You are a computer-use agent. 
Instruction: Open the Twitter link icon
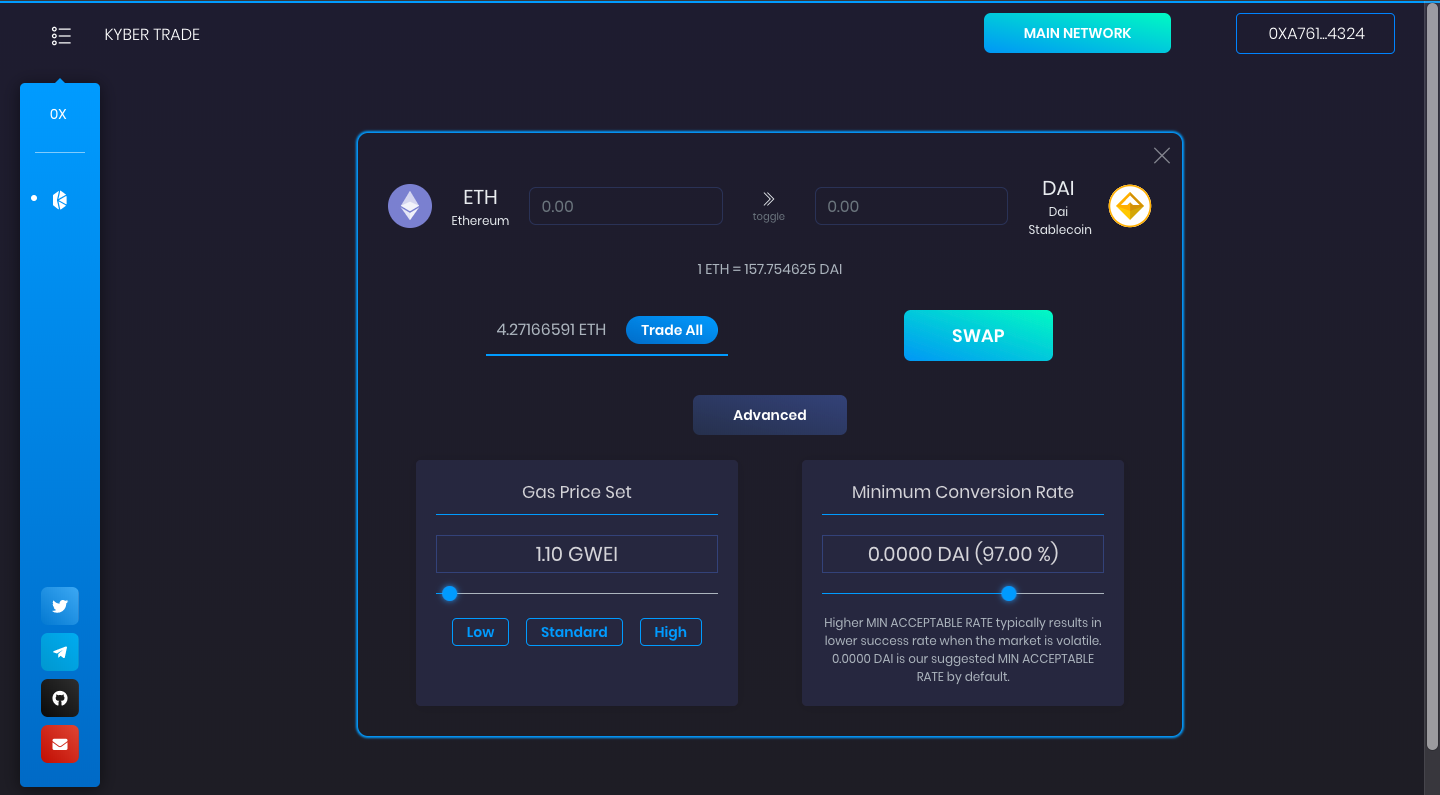click(x=60, y=606)
